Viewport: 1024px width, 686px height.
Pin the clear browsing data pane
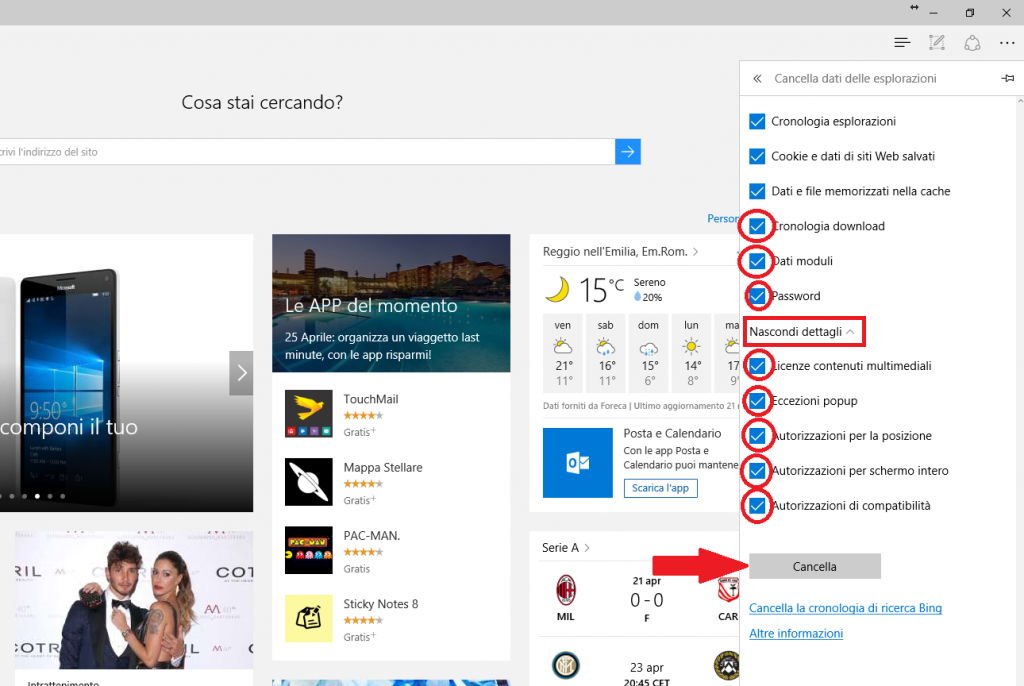click(x=1007, y=78)
